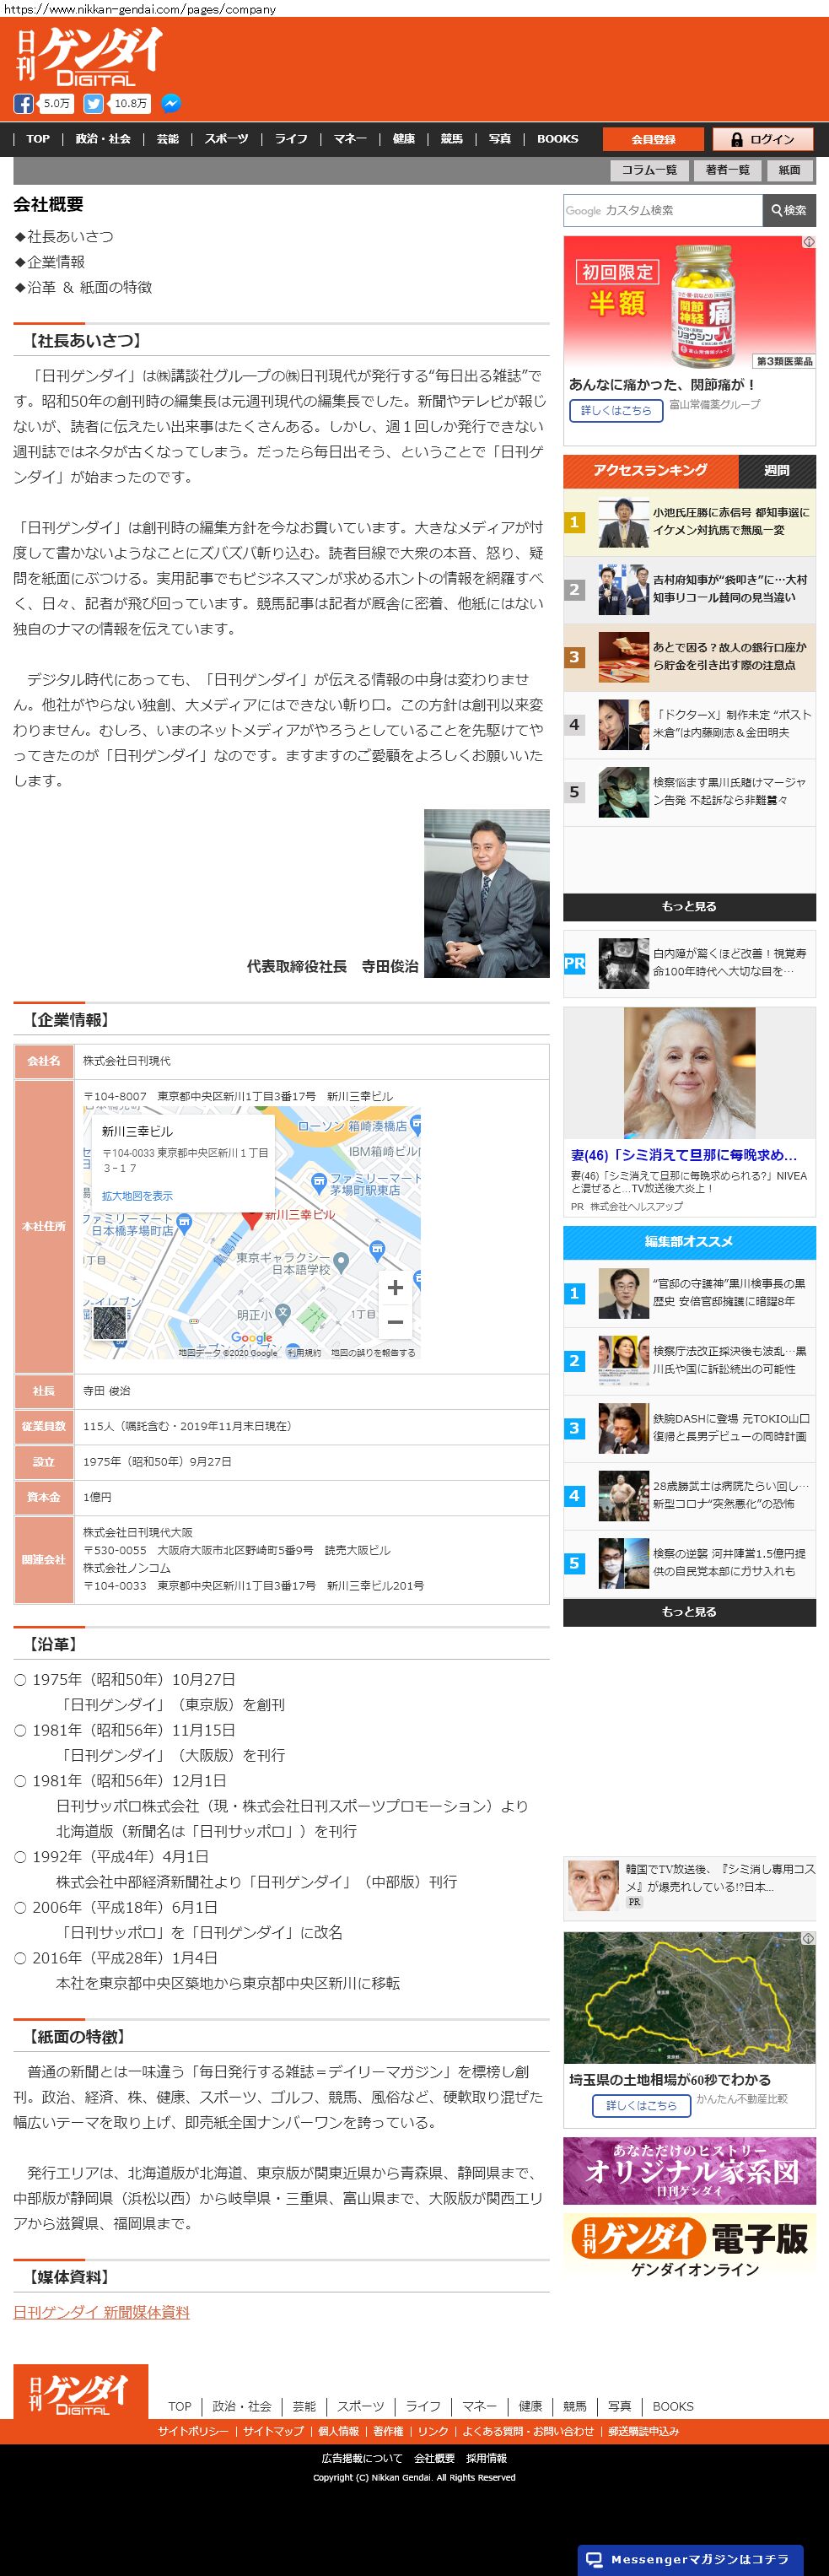
Task: Click the ログイン button
Action: tap(763, 140)
